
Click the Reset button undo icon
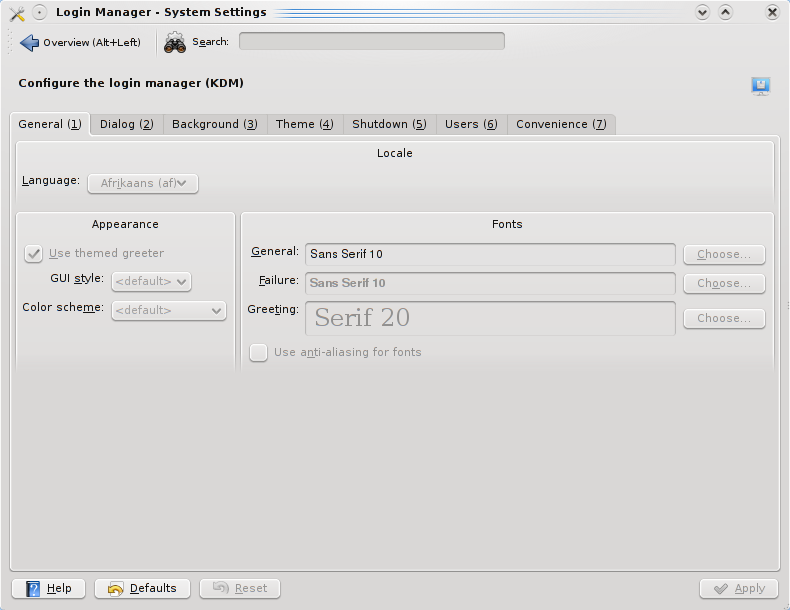click(221, 588)
